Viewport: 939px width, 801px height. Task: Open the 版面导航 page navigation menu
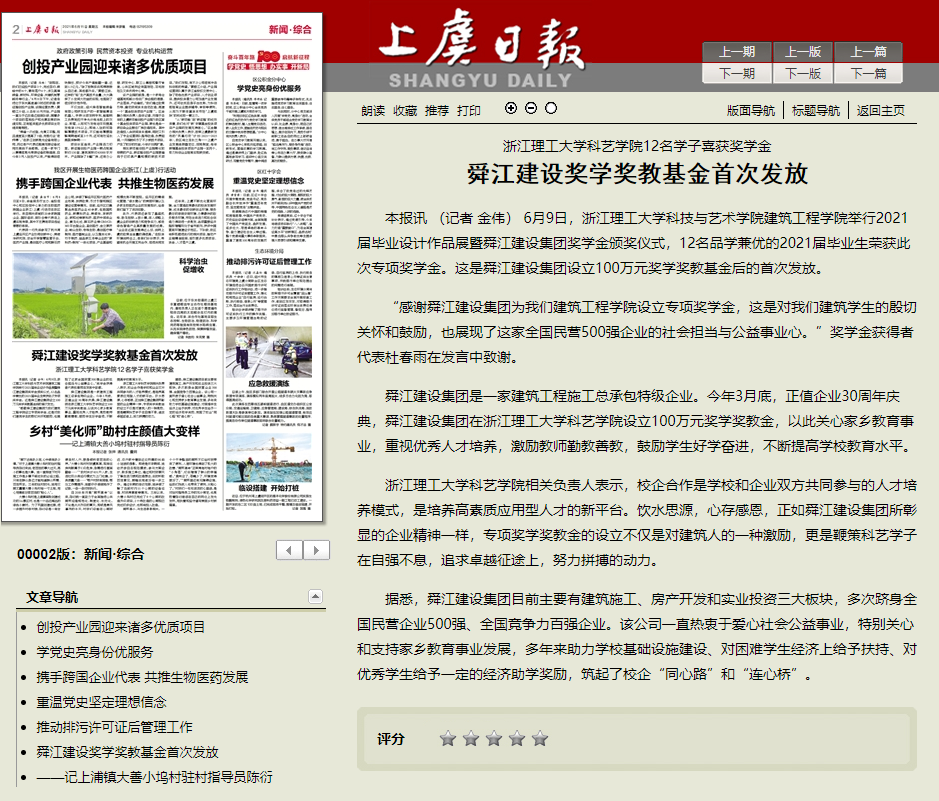coord(750,110)
